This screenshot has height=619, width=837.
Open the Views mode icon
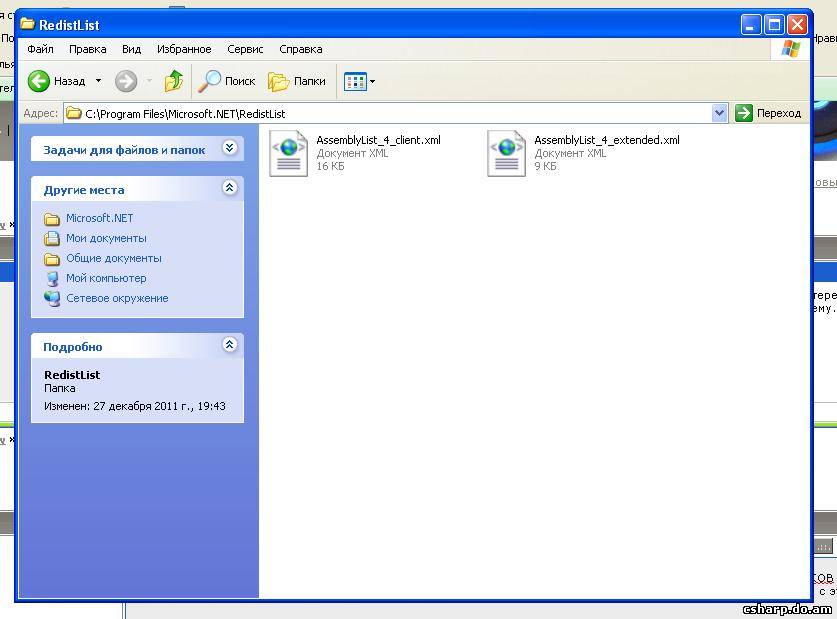(355, 82)
